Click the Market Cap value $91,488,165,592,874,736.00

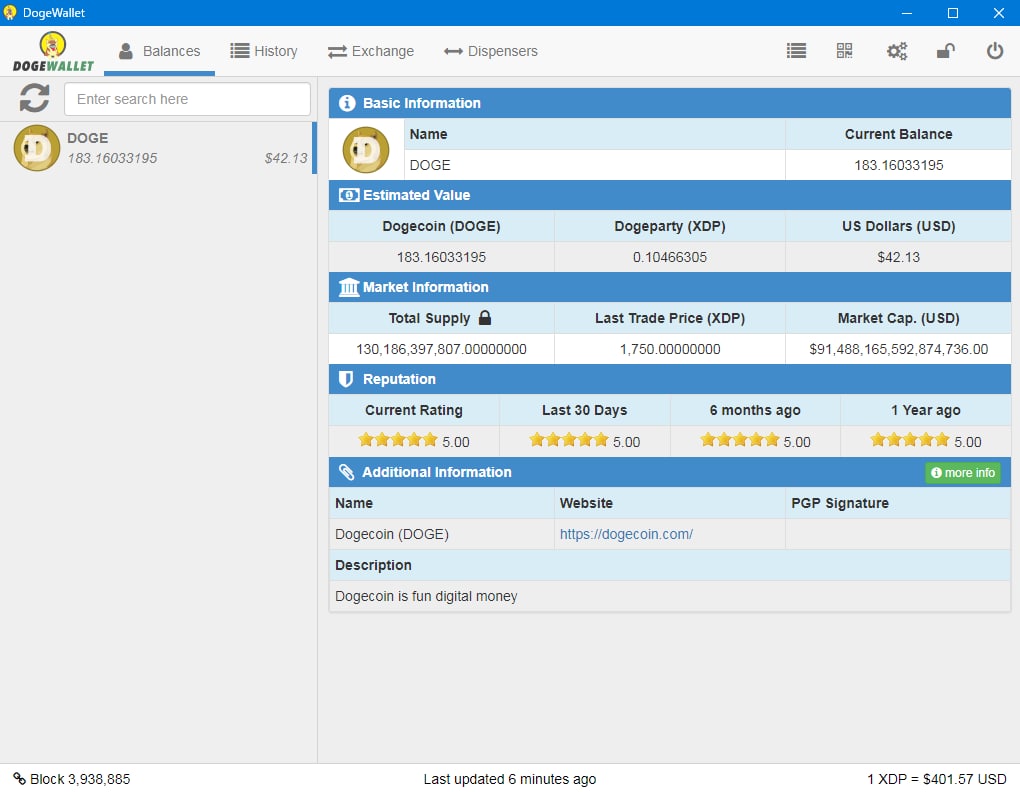tap(898, 349)
